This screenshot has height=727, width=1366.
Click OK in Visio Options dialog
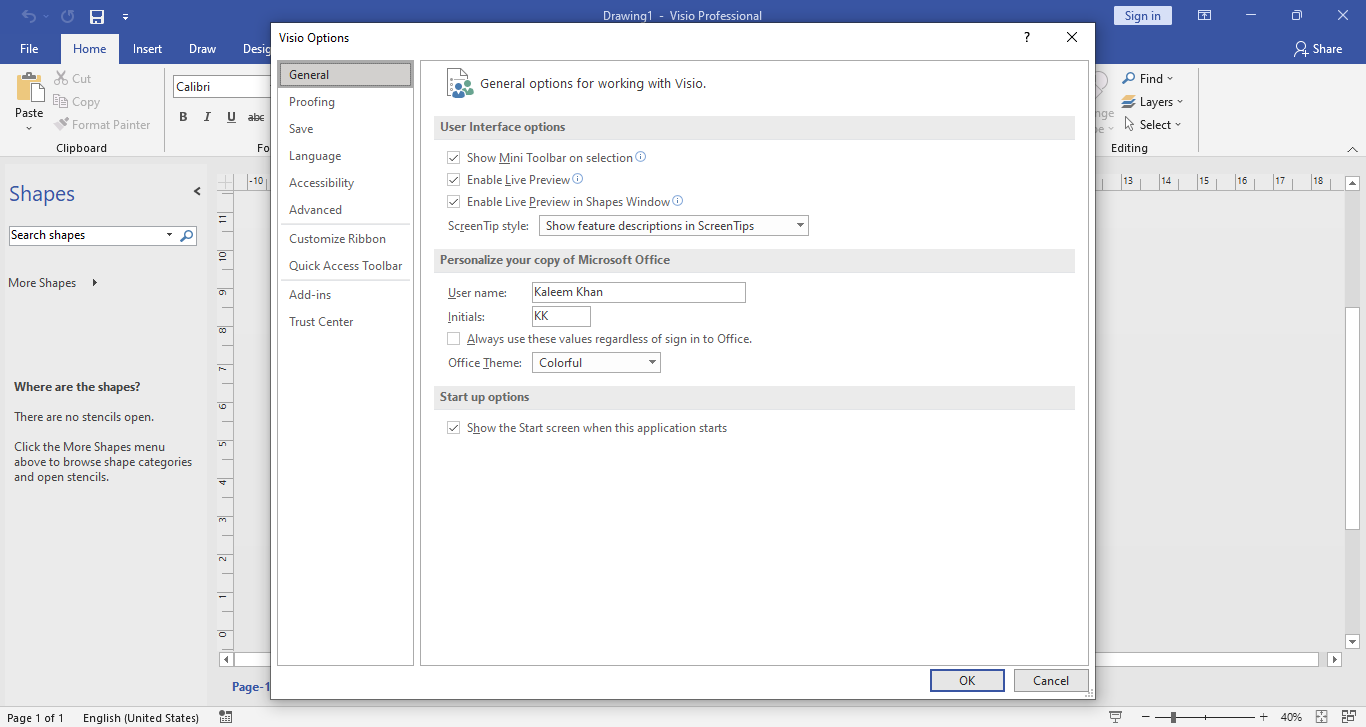pos(967,681)
